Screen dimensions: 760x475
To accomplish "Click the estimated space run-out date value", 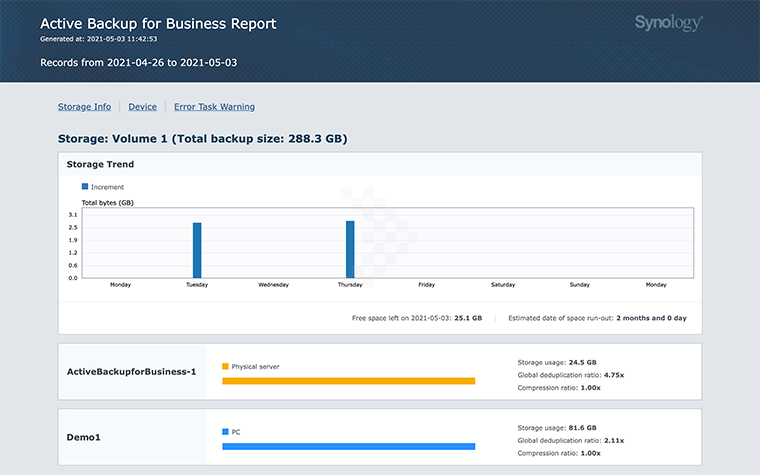I will click(651, 318).
